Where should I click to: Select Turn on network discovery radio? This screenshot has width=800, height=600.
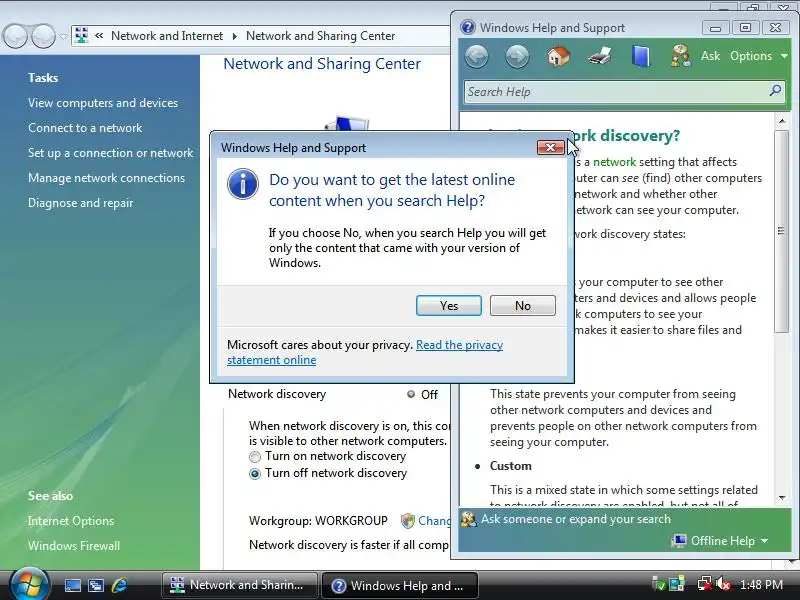tap(255, 457)
